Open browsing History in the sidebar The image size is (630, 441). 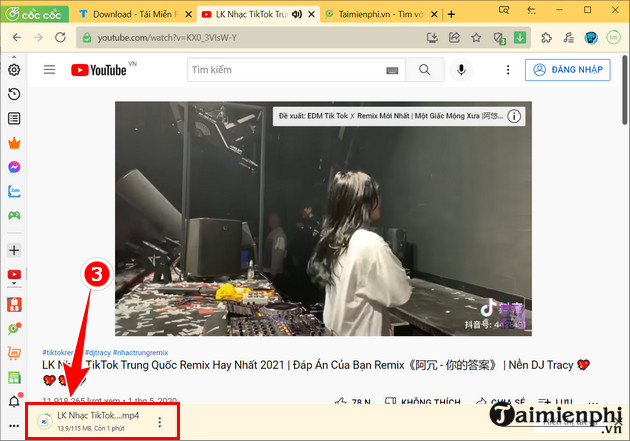[x=14, y=94]
